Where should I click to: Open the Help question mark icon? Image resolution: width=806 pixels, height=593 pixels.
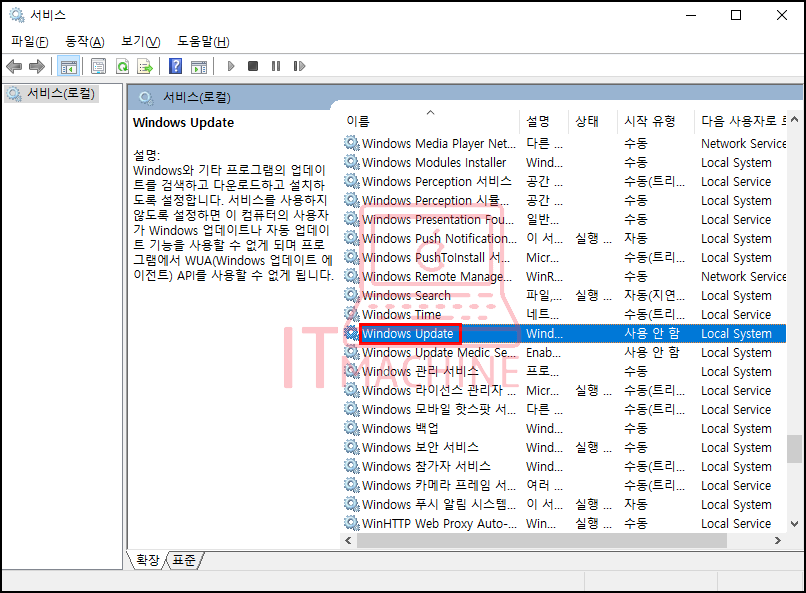[175, 66]
